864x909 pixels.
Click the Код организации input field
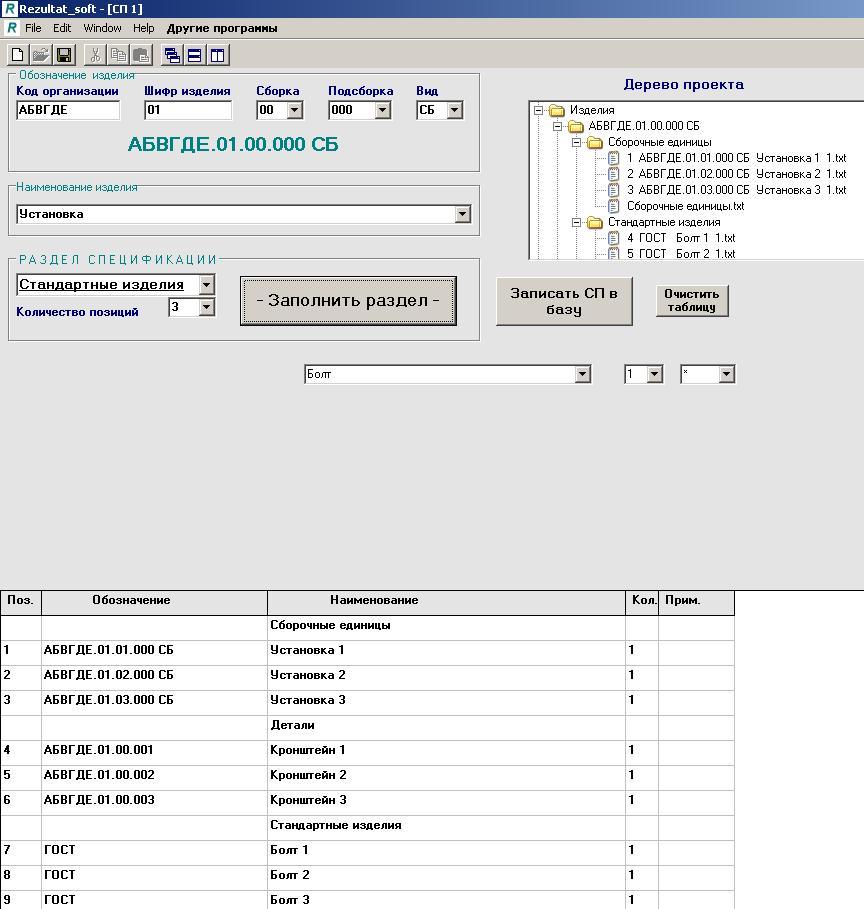68,110
